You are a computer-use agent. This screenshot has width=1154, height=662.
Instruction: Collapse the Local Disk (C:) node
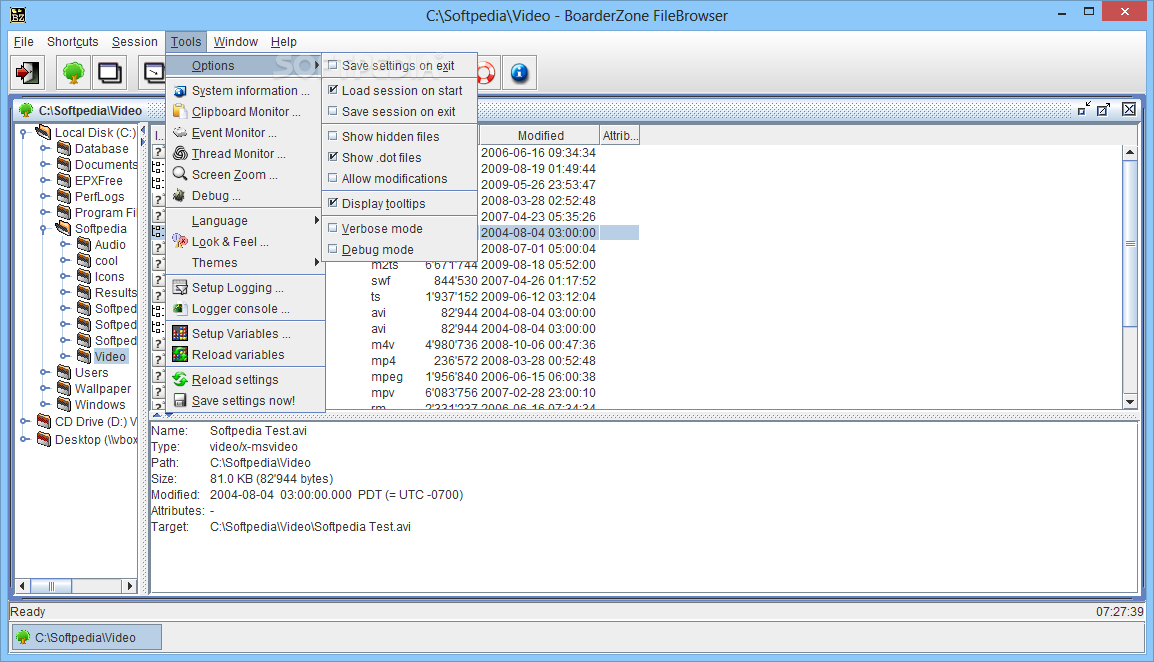pos(24,133)
